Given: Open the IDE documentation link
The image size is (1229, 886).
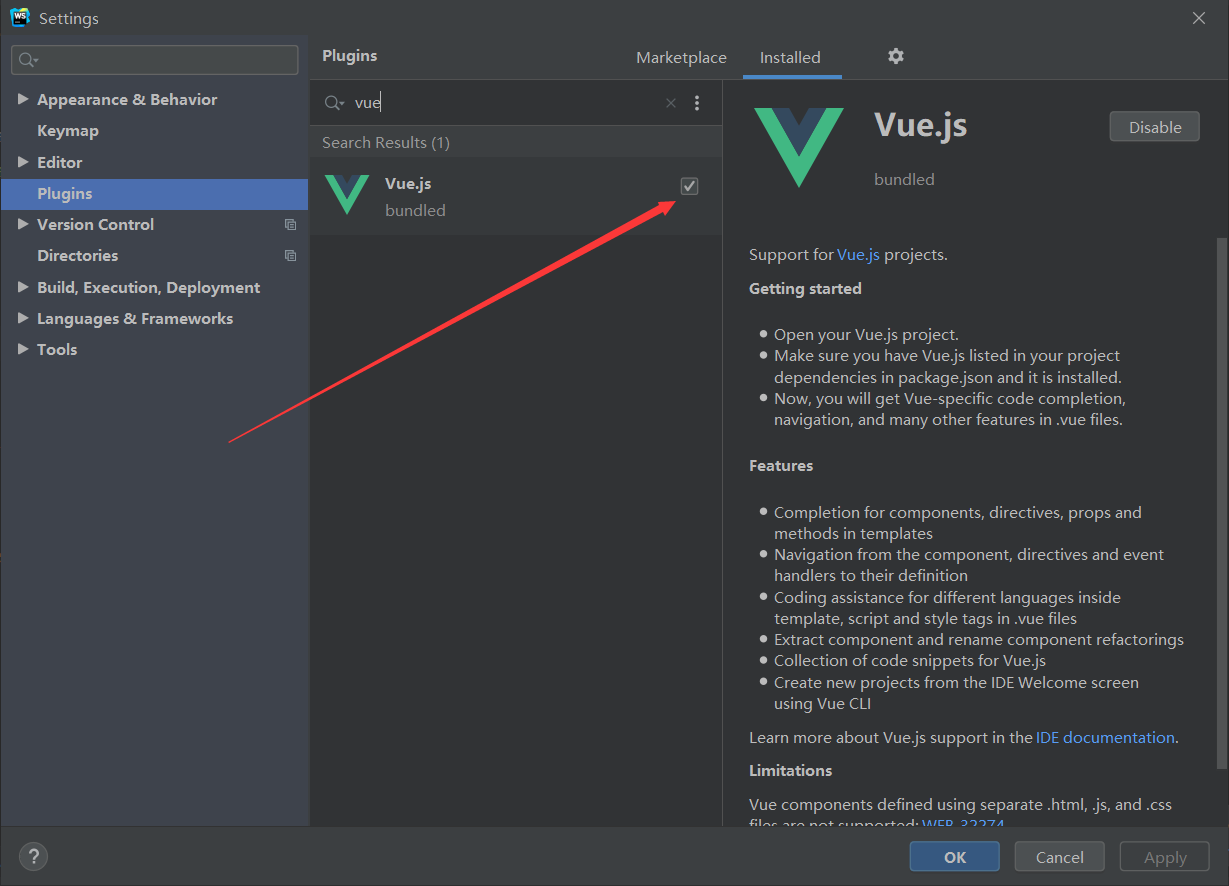Looking at the screenshot, I should 1105,737.
